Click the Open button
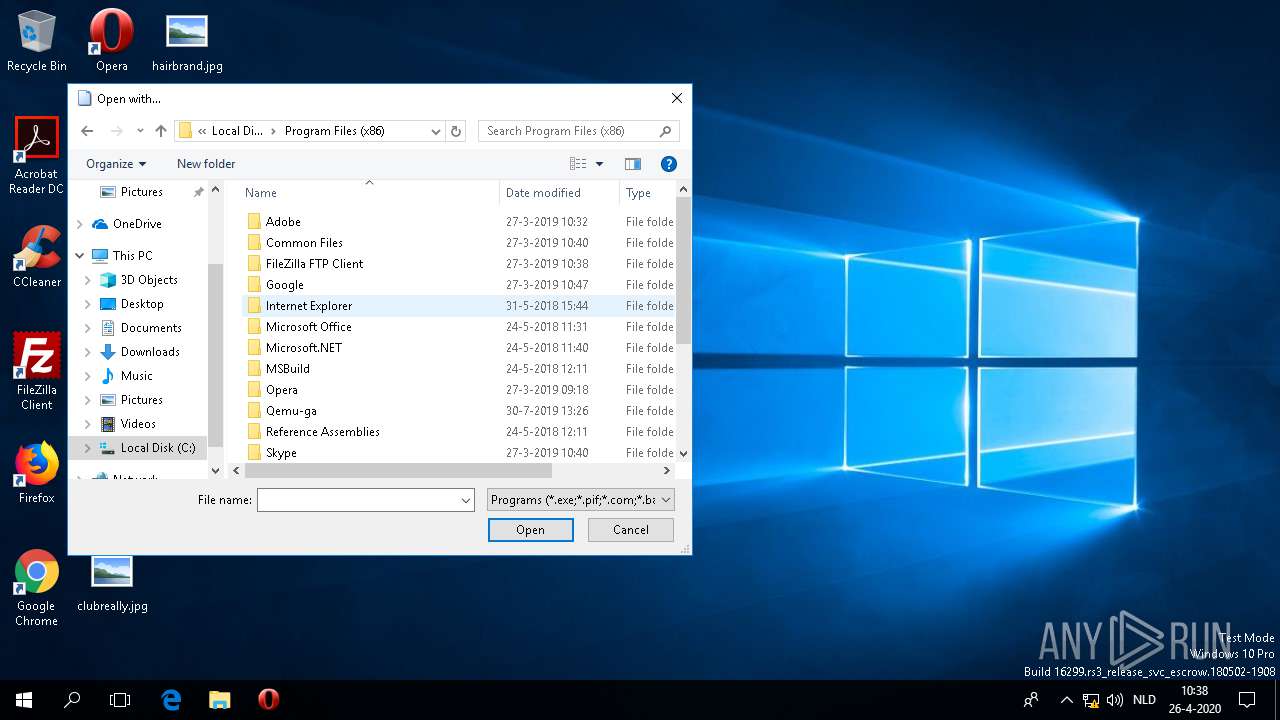The width and height of the screenshot is (1280, 720). click(530, 530)
